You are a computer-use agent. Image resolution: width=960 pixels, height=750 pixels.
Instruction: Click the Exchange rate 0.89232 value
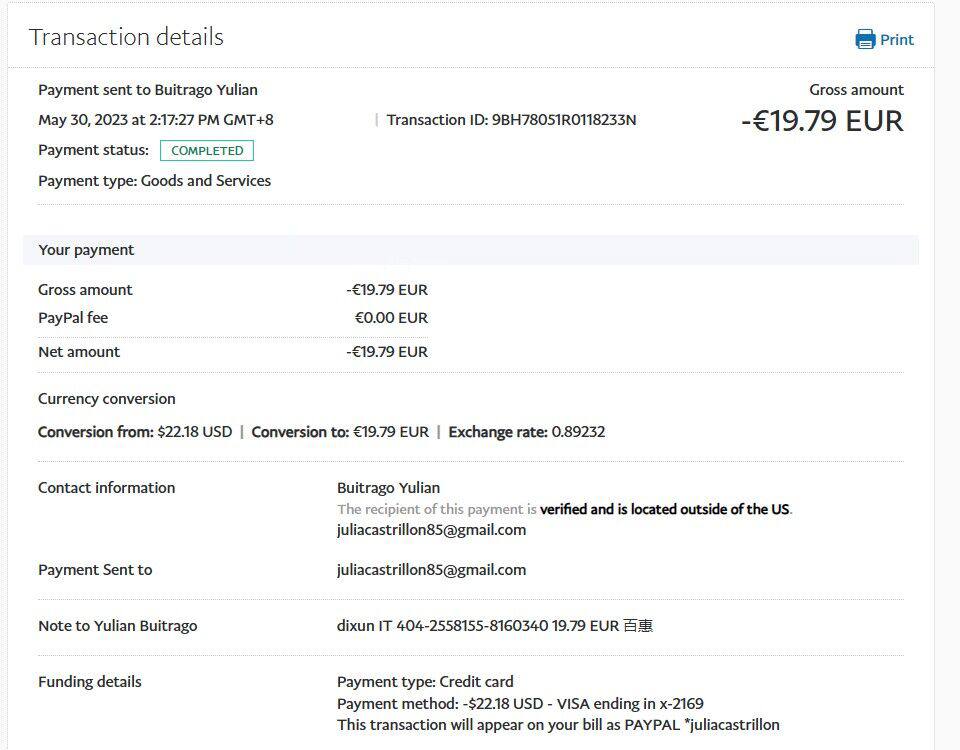576,432
